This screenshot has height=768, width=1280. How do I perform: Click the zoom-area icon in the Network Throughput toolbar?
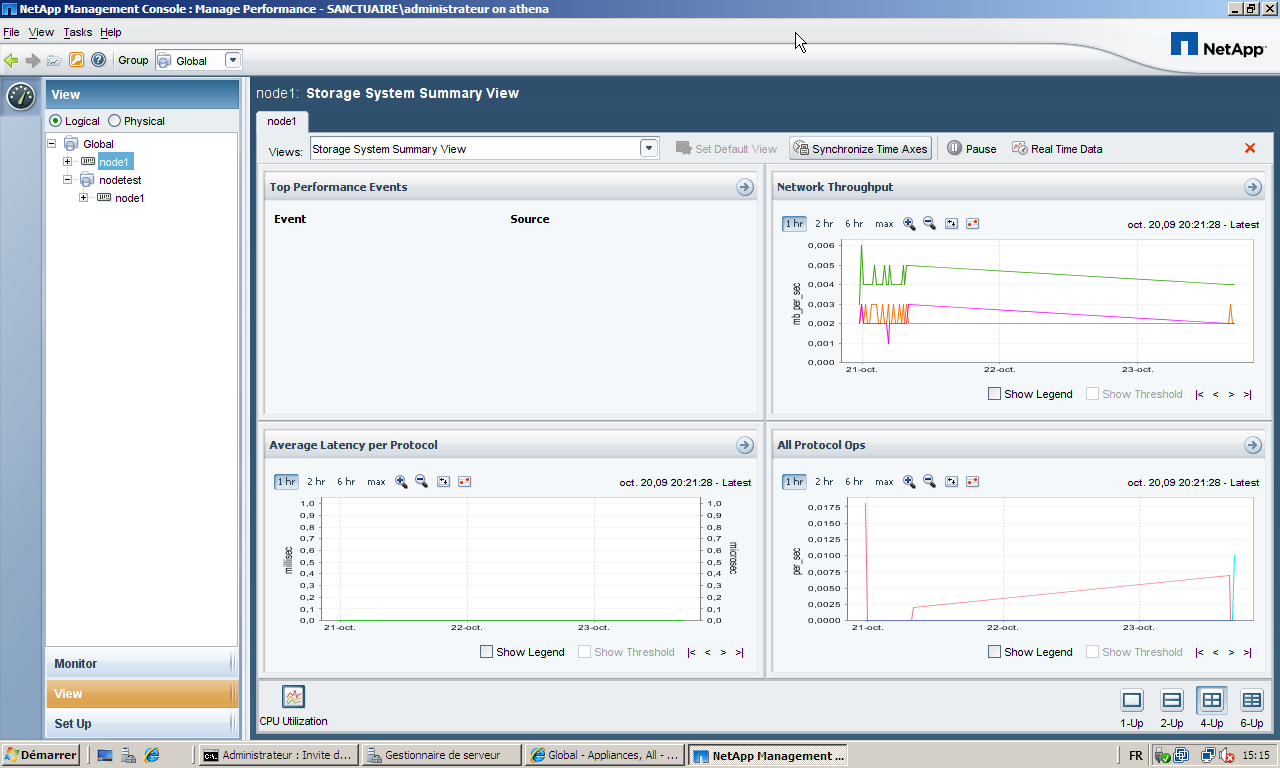(951, 224)
